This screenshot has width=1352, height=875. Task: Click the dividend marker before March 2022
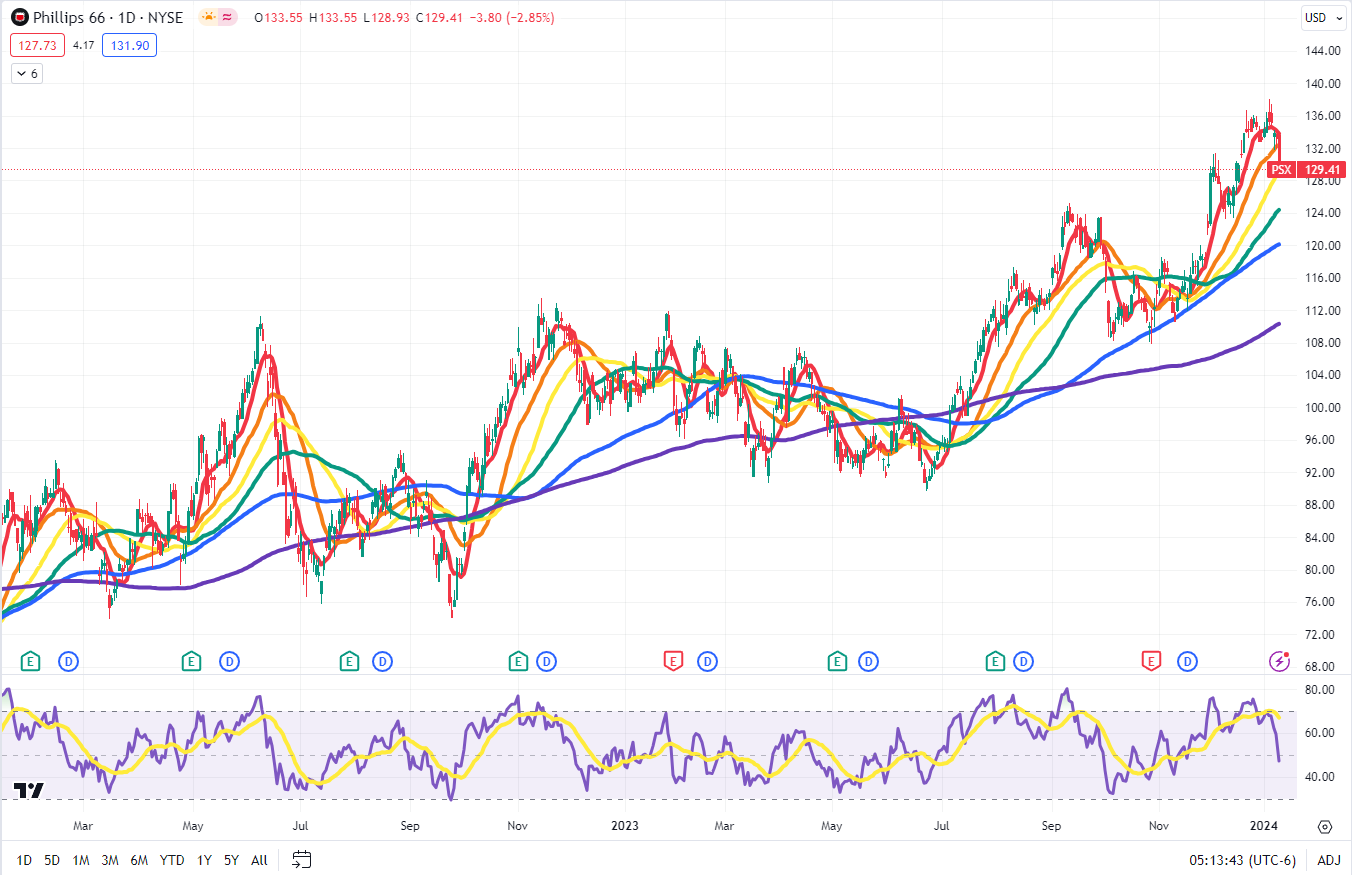pos(69,661)
